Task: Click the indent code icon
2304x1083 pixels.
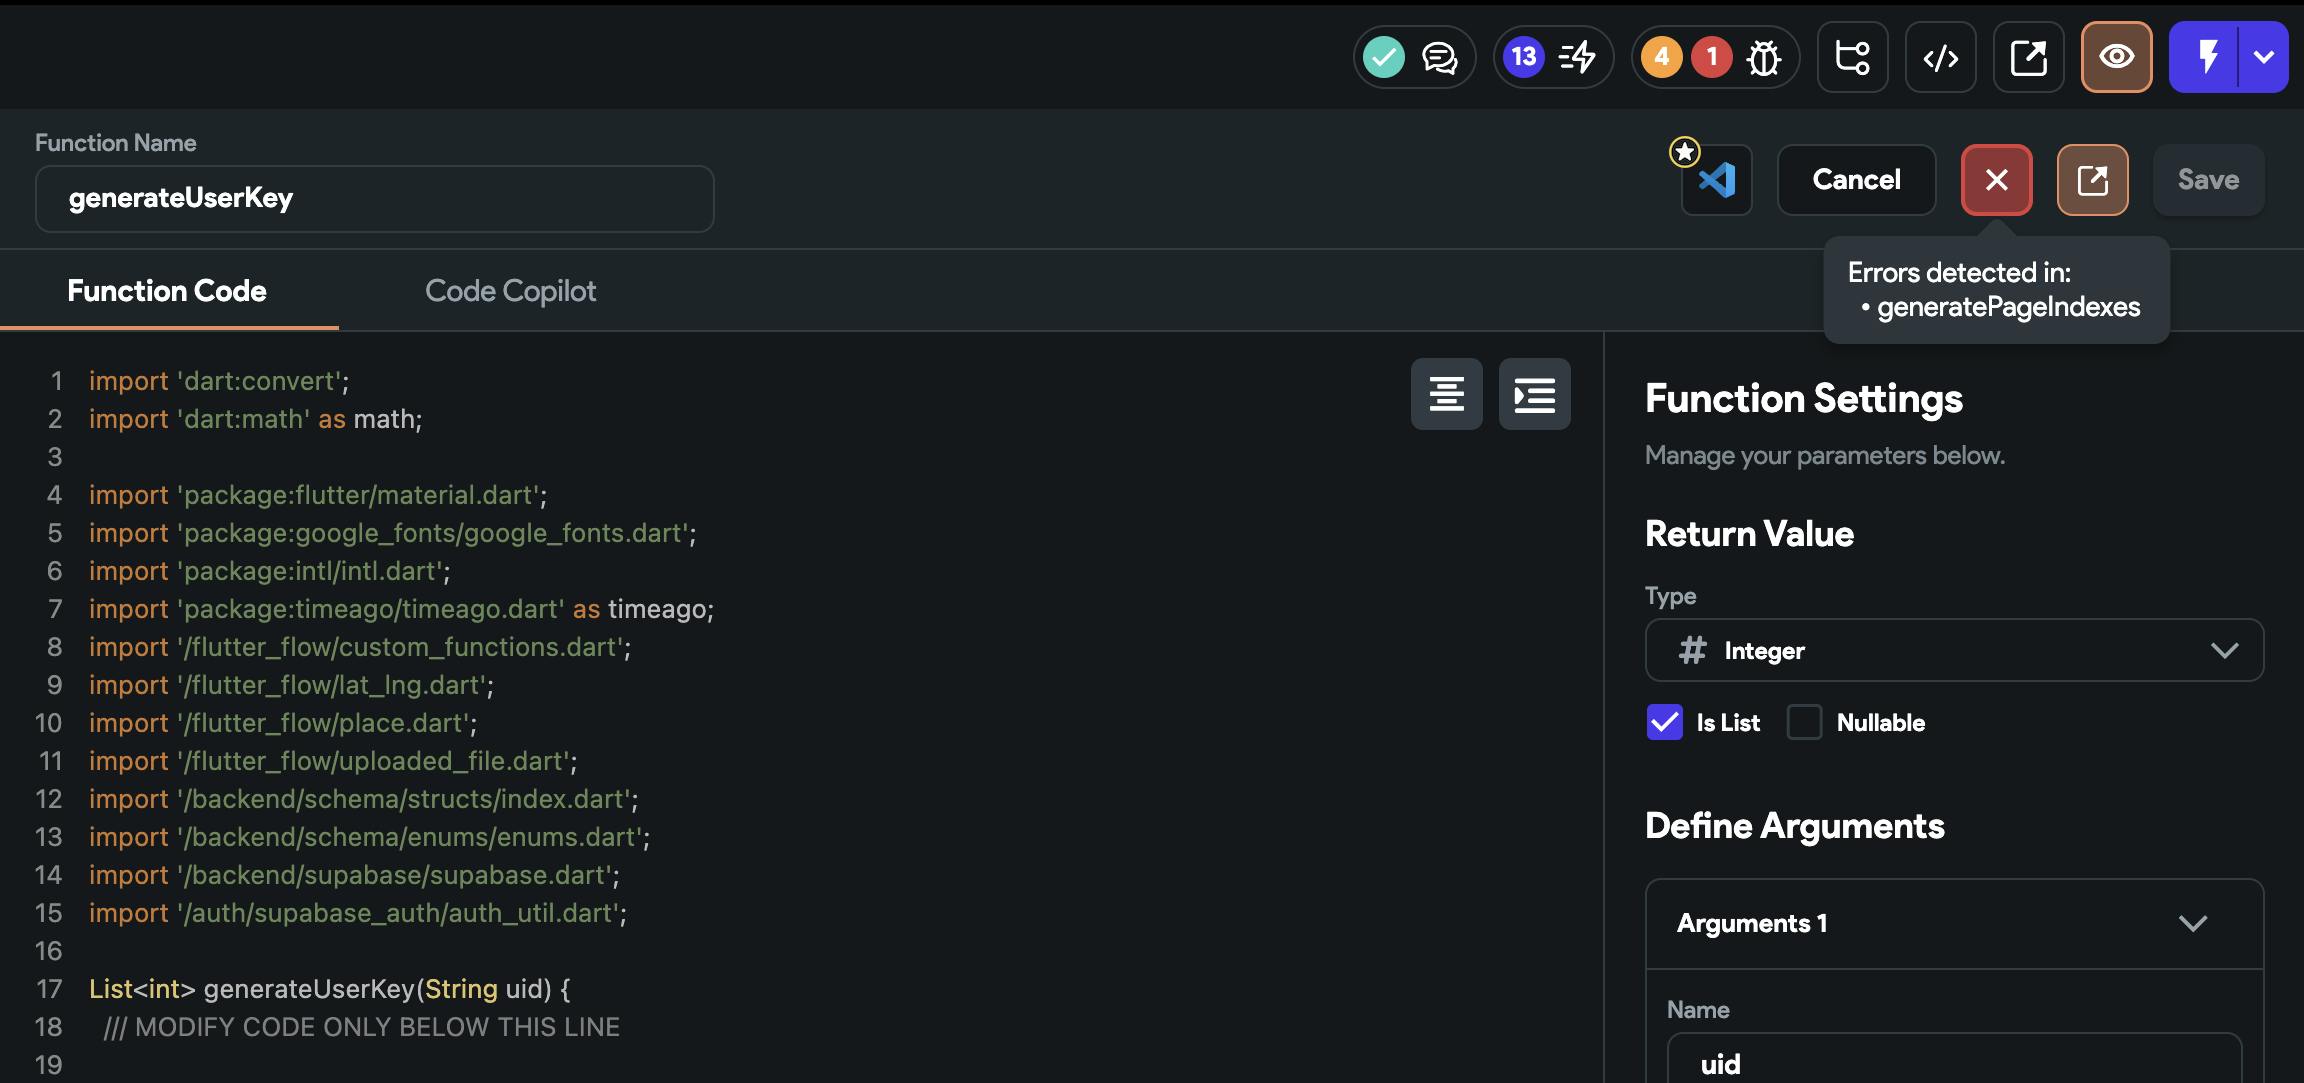Action: tap(1534, 394)
